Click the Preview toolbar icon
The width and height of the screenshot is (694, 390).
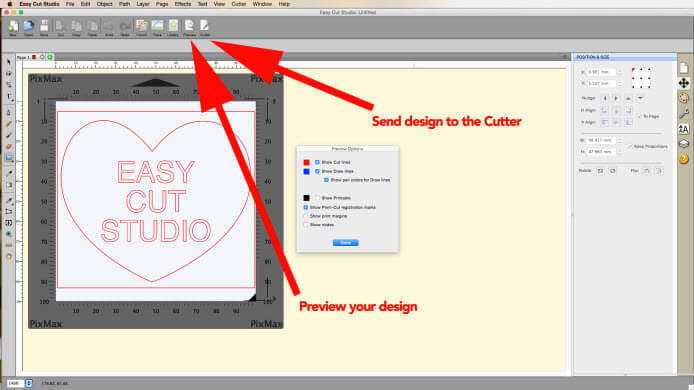(x=189, y=27)
